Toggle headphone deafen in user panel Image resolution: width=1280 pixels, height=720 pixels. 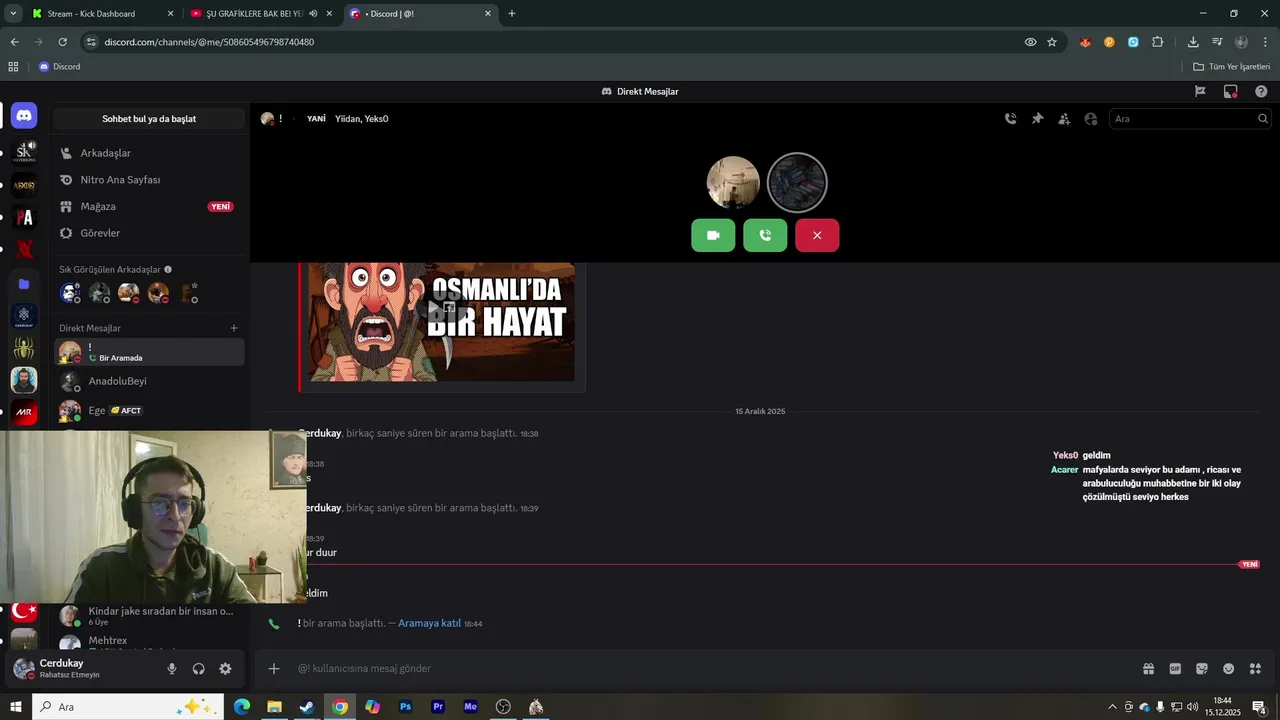click(x=199, y=669)
